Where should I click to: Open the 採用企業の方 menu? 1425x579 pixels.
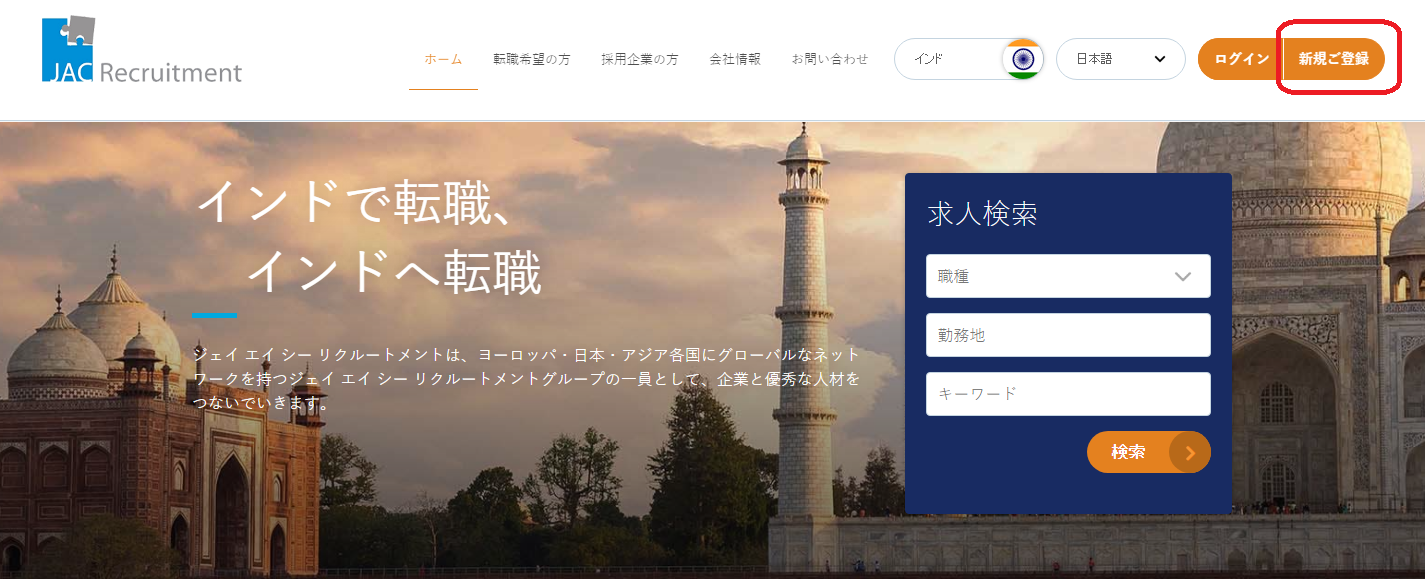(x=640, y=59)
